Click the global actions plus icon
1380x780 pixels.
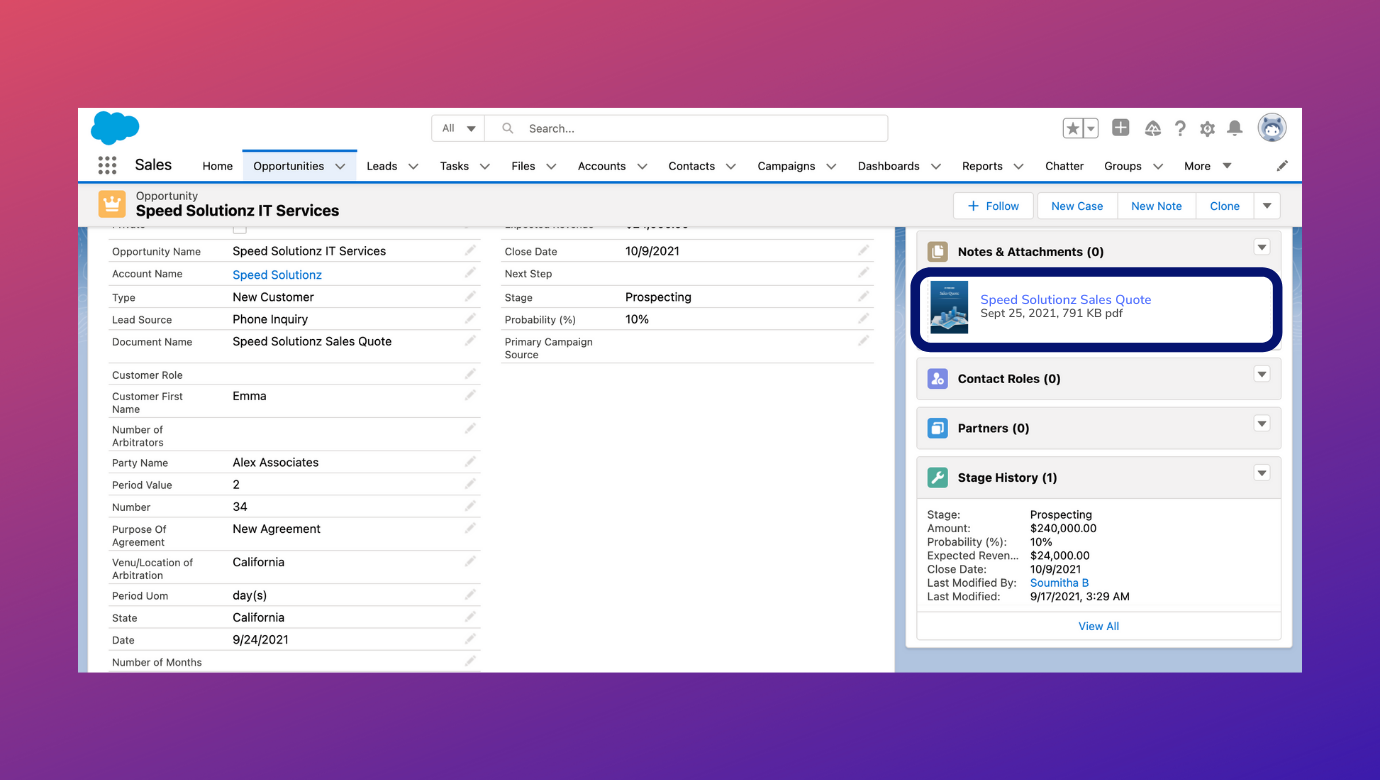(1120, 128)
